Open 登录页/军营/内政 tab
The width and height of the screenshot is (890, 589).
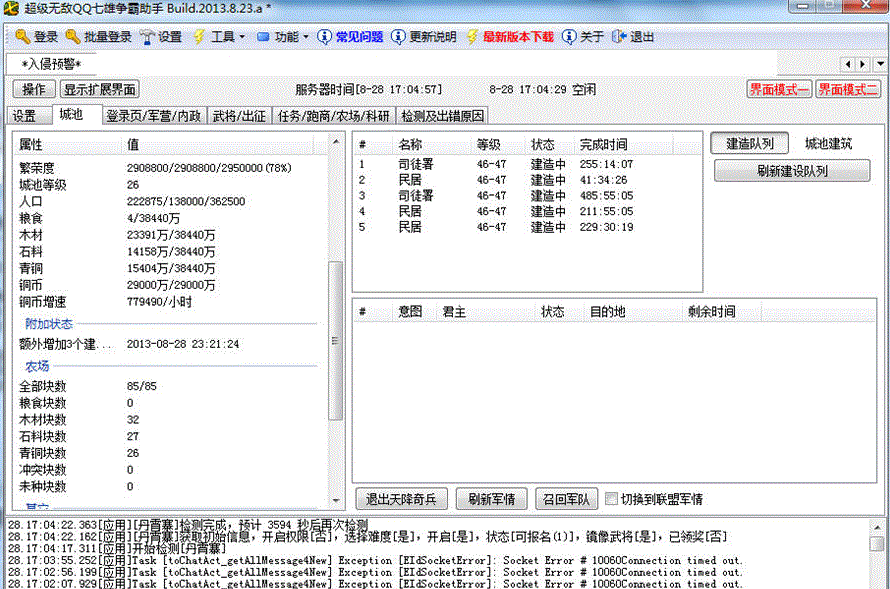pos(154,116)
